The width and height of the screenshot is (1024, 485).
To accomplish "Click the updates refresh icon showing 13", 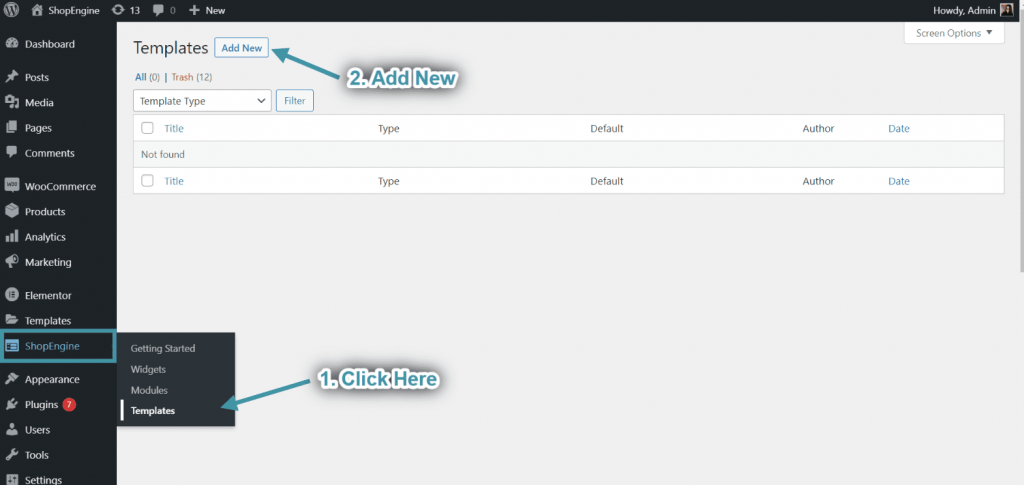I will pyautogui.click(x=118, y=10).
